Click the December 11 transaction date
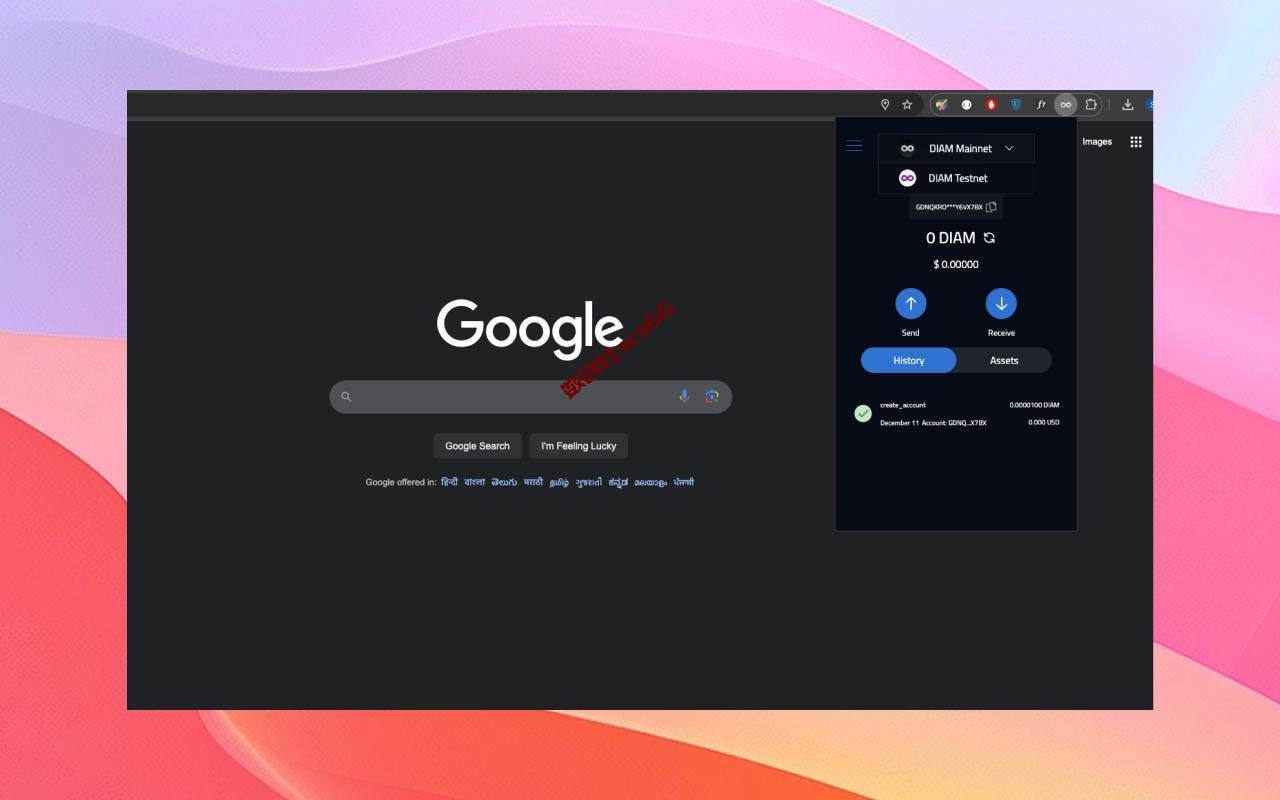The width and height of the screenshot is (1280, 800). 900,423
